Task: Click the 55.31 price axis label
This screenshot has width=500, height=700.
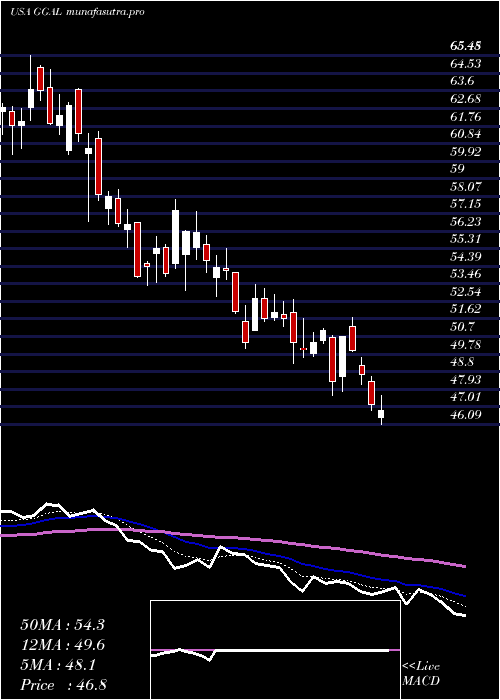Action: tap(466, 239)
